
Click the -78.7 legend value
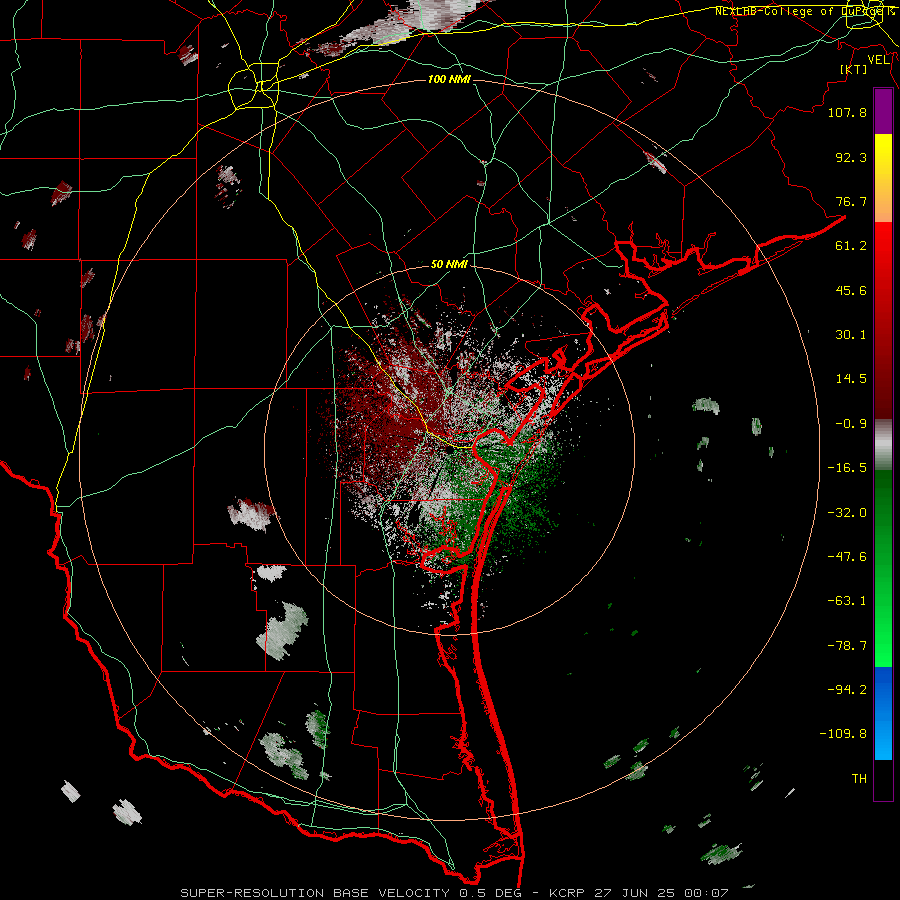847,646
